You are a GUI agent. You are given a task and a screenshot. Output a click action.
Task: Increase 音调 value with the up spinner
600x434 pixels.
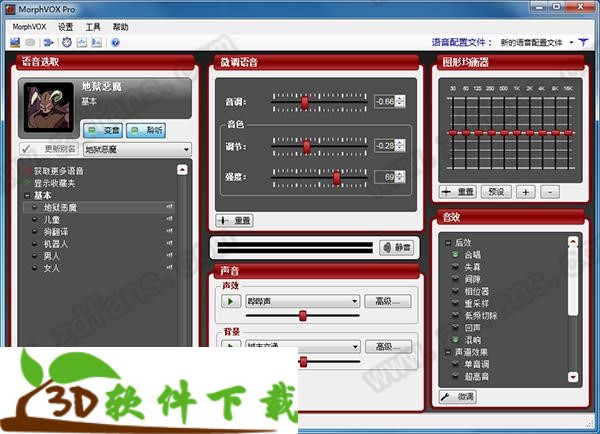[400, 99]
